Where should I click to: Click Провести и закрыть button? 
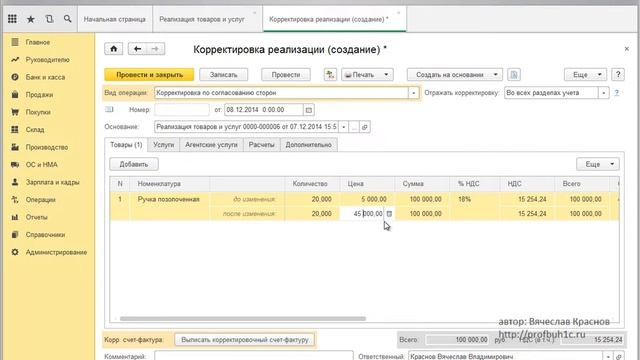tap(149, 75)
